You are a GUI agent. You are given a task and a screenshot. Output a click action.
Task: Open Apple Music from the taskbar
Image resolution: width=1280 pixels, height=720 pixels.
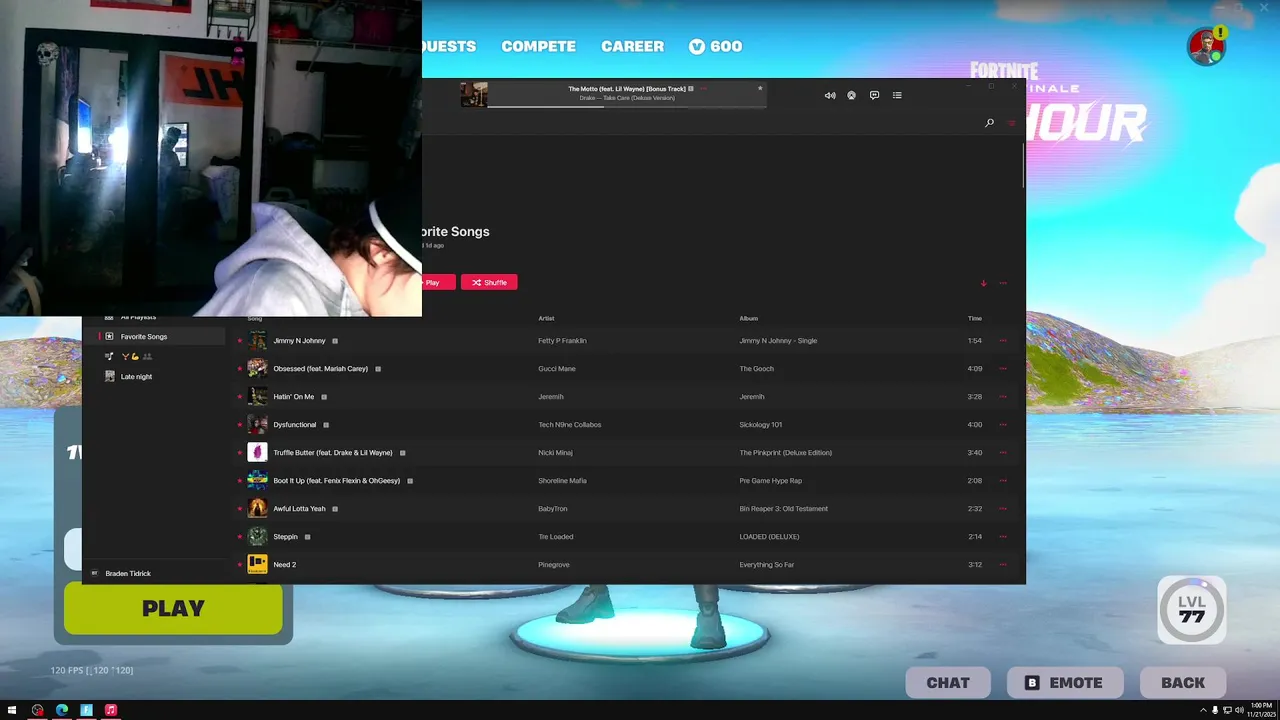point(111,710)
